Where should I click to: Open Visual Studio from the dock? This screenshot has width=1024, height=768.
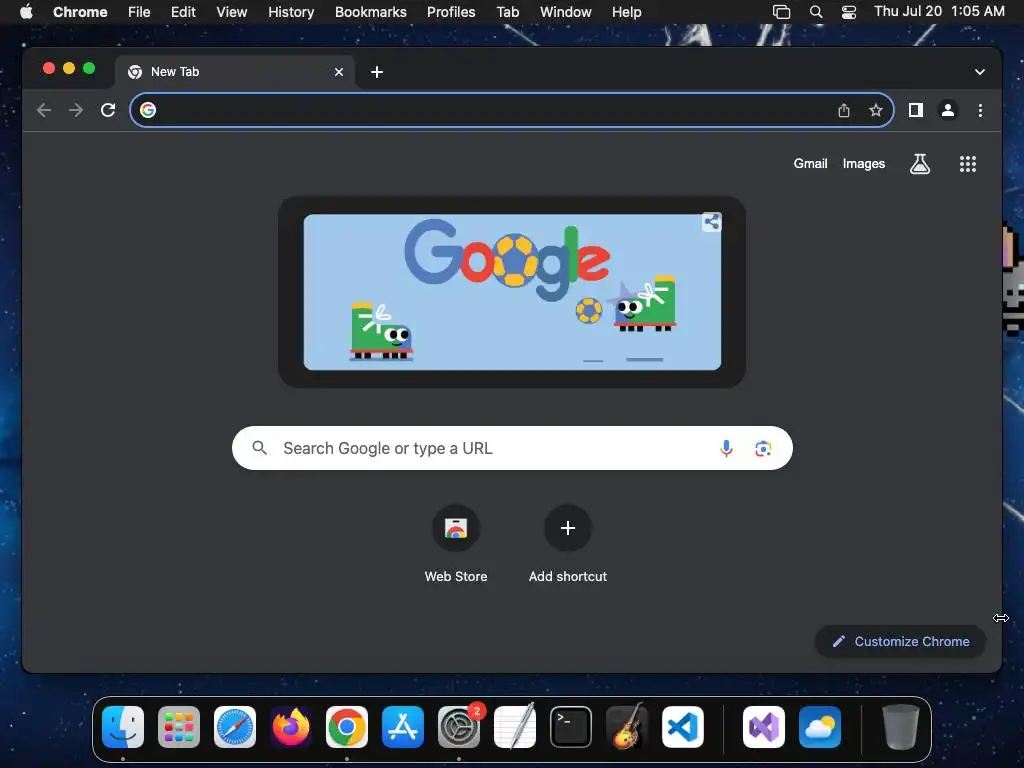click(x=763, y=727)
